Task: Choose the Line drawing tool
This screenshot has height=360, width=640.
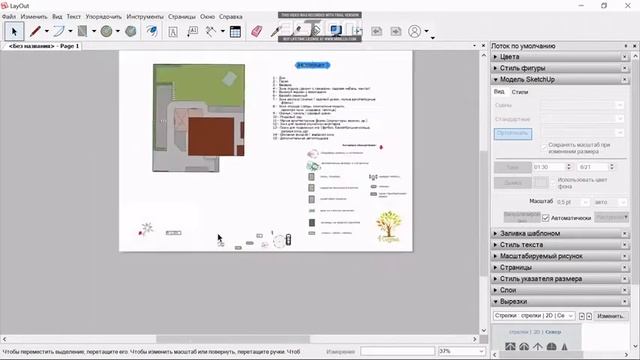Action: [x=35, y=31]
